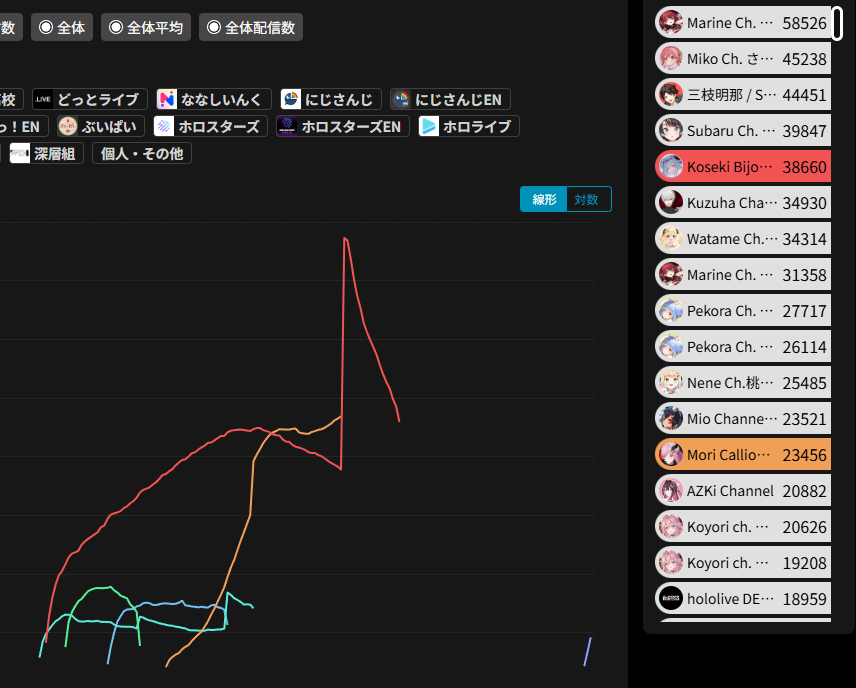856x688 pixels.
Task: Click the にじさんじEN logo icon
Action: [x=401, y=99]
